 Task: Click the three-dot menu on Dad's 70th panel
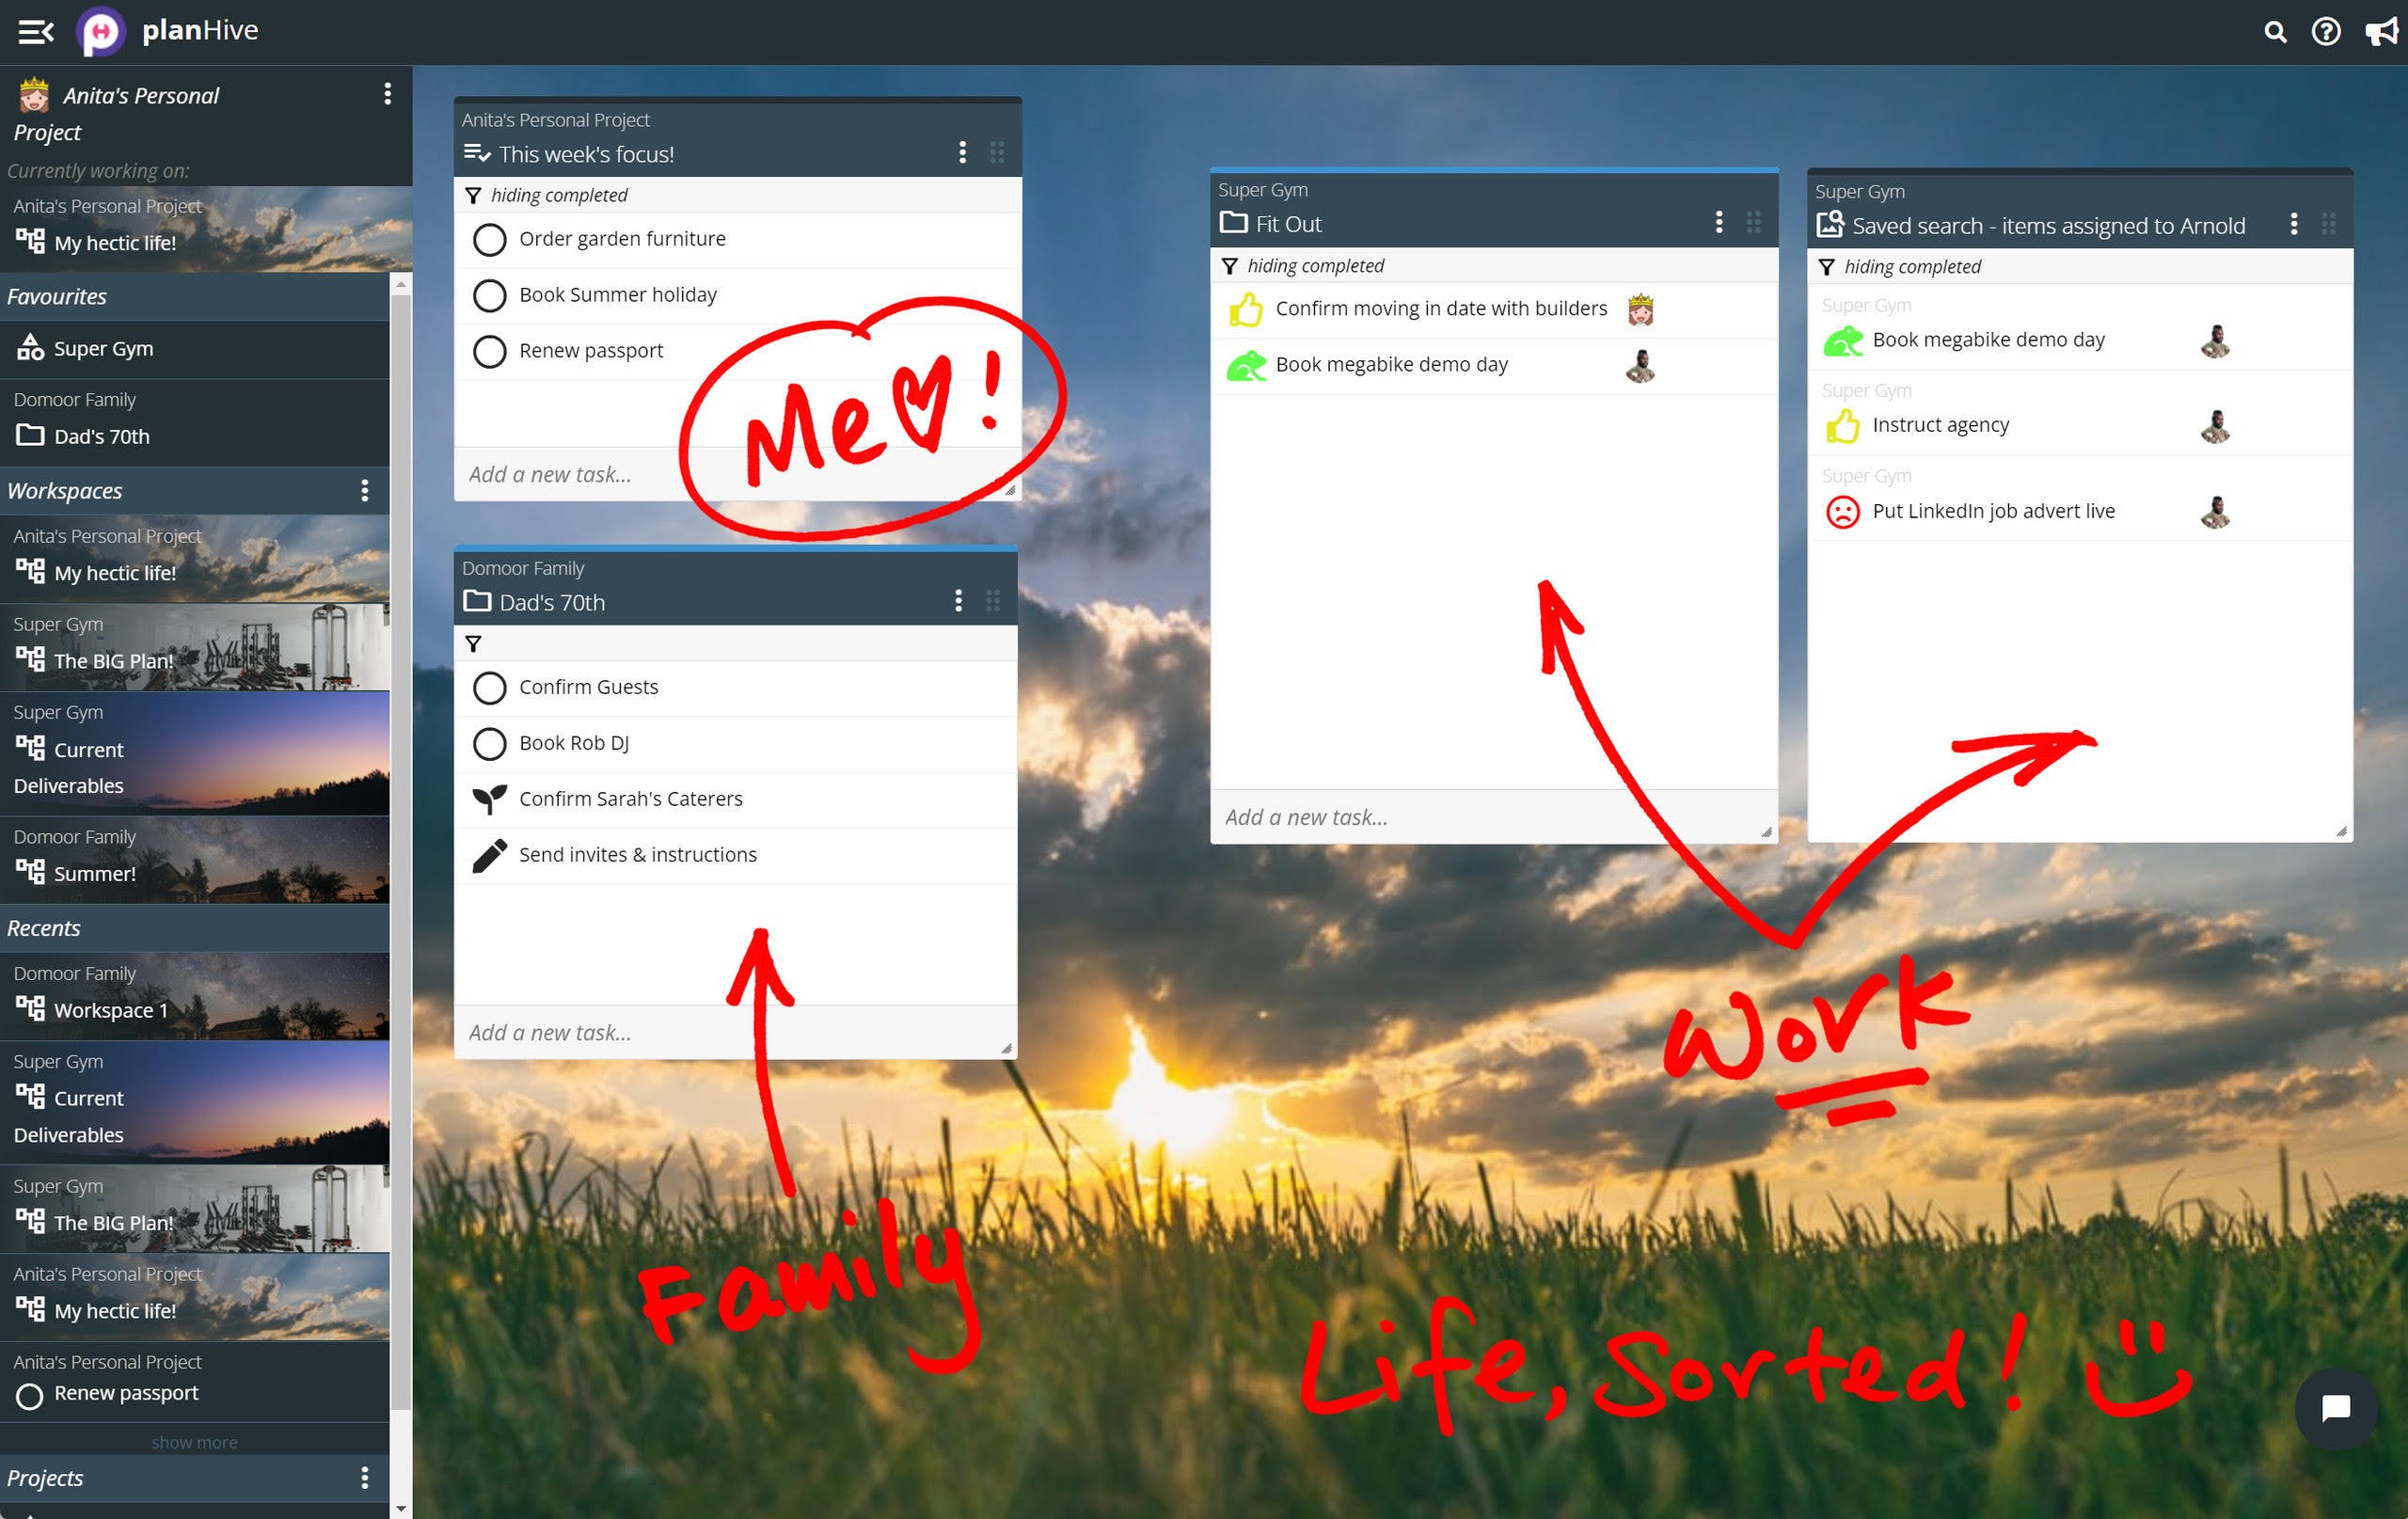[960, 600]
